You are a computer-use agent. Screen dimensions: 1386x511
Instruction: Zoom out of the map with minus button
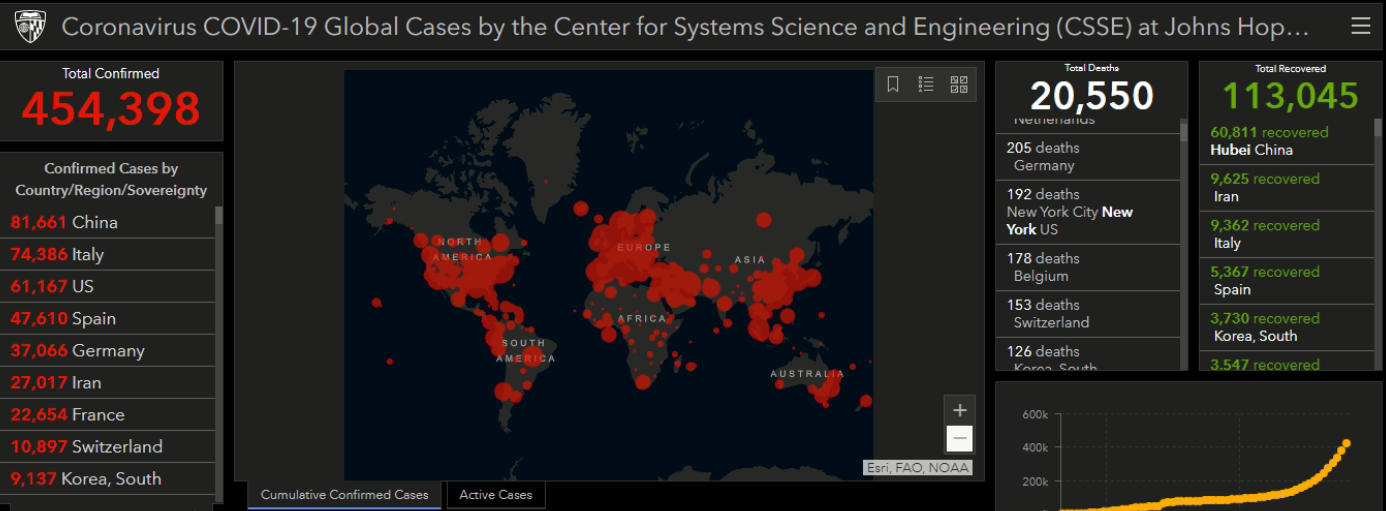coord(959,438)
